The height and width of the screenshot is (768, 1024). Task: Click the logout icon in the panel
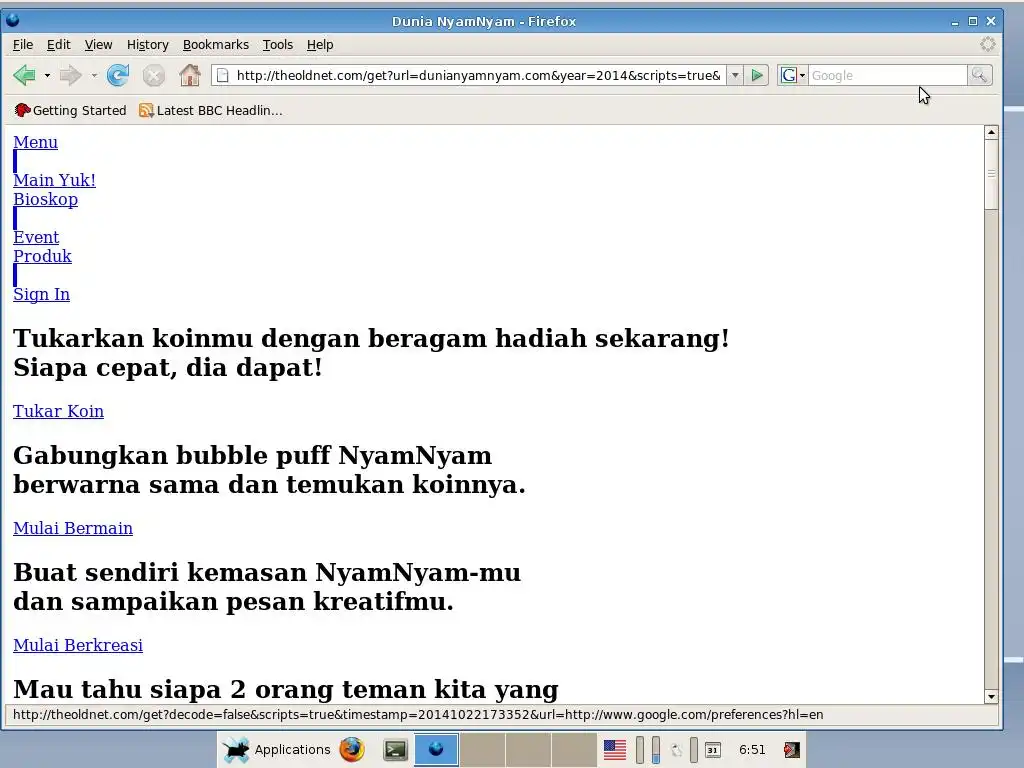pyautogui.click(x=792, y=750)
